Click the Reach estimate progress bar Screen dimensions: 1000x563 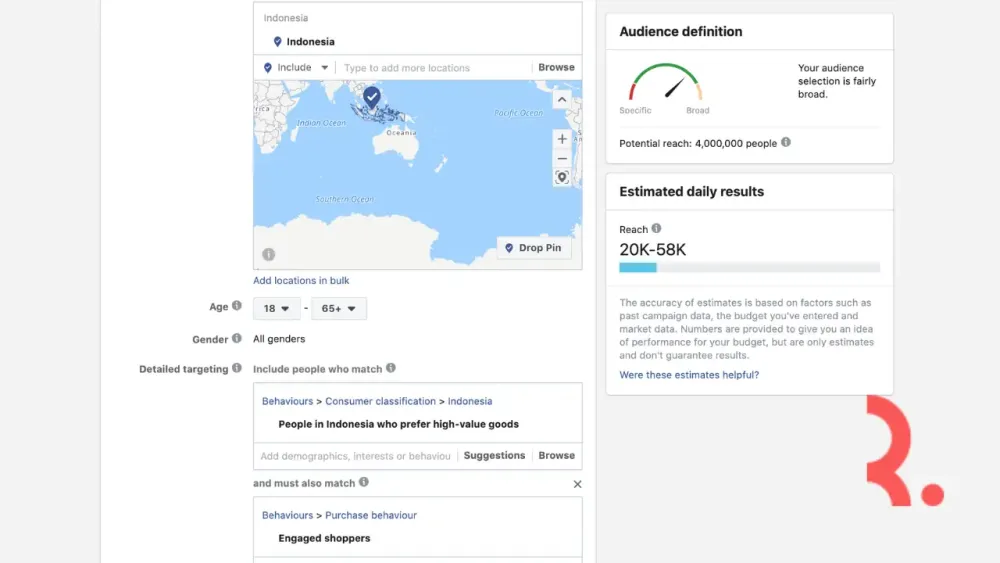point(749,268)
